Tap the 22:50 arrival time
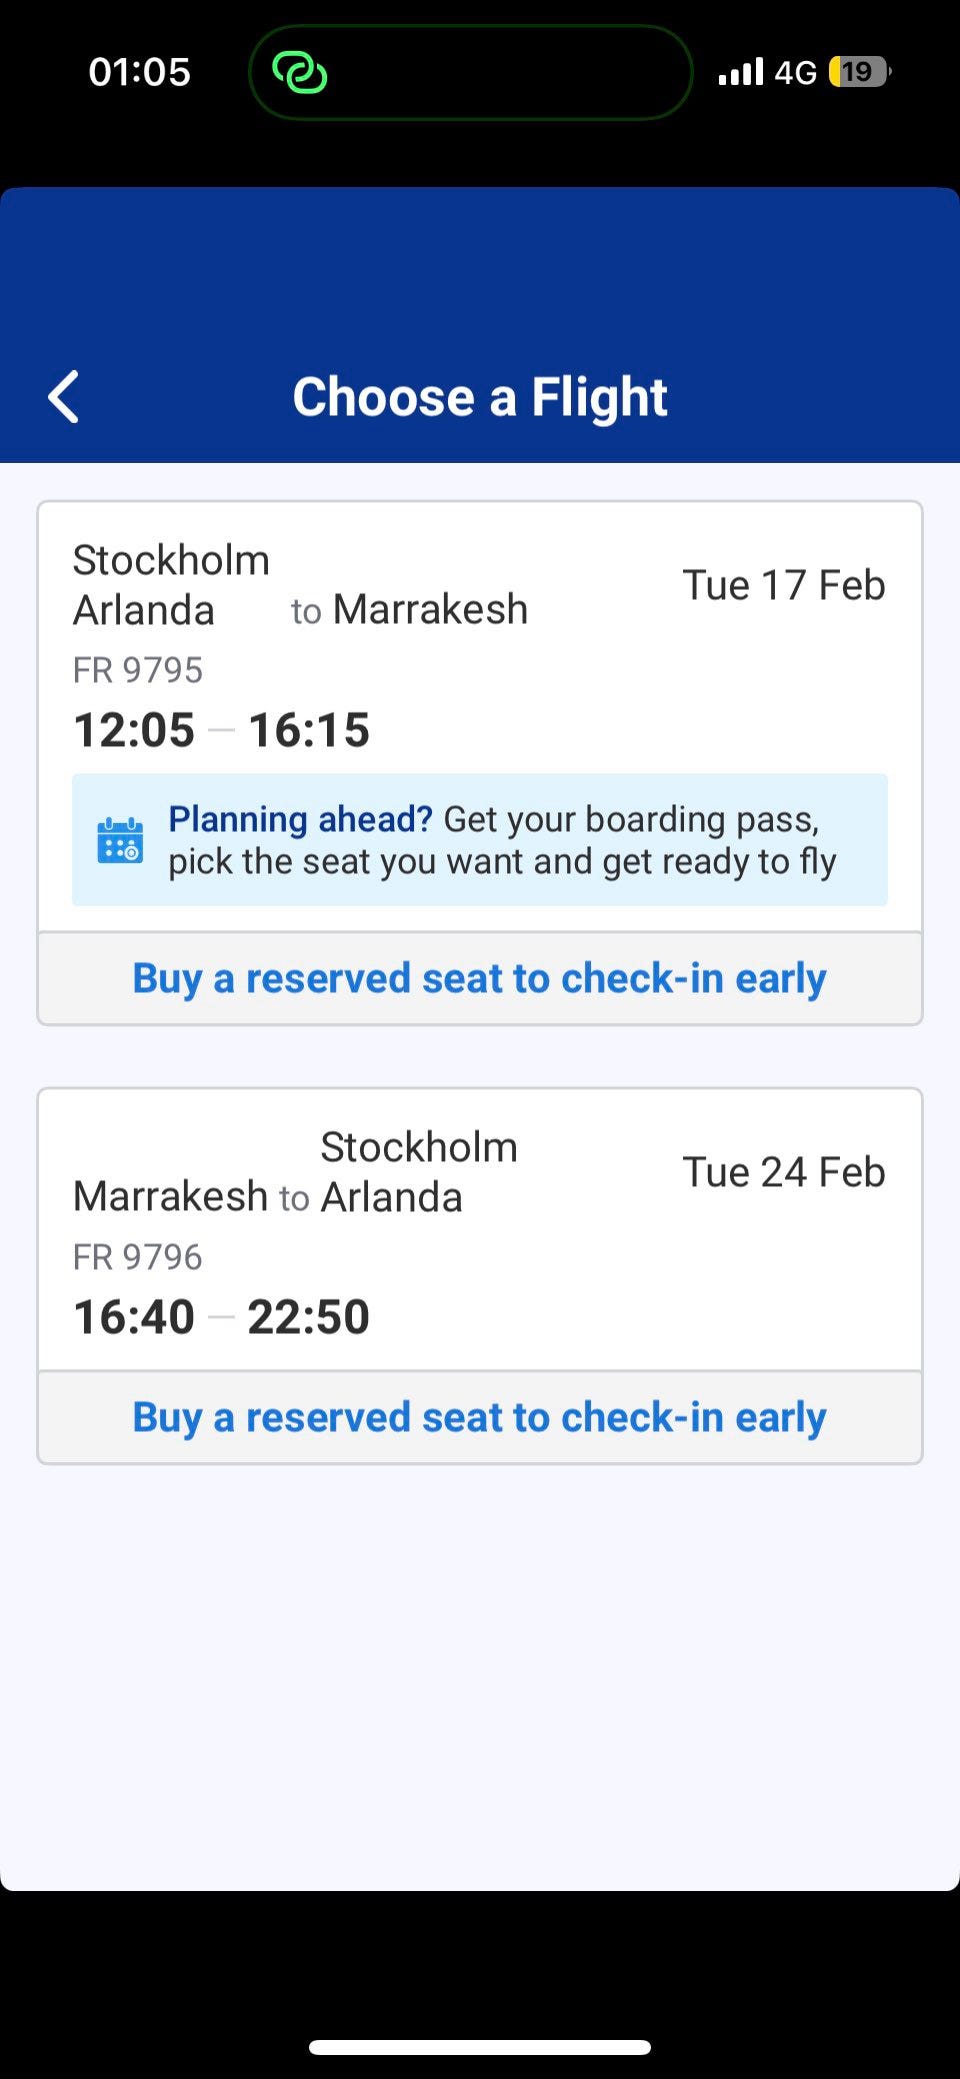 (x=308, y=1317)
